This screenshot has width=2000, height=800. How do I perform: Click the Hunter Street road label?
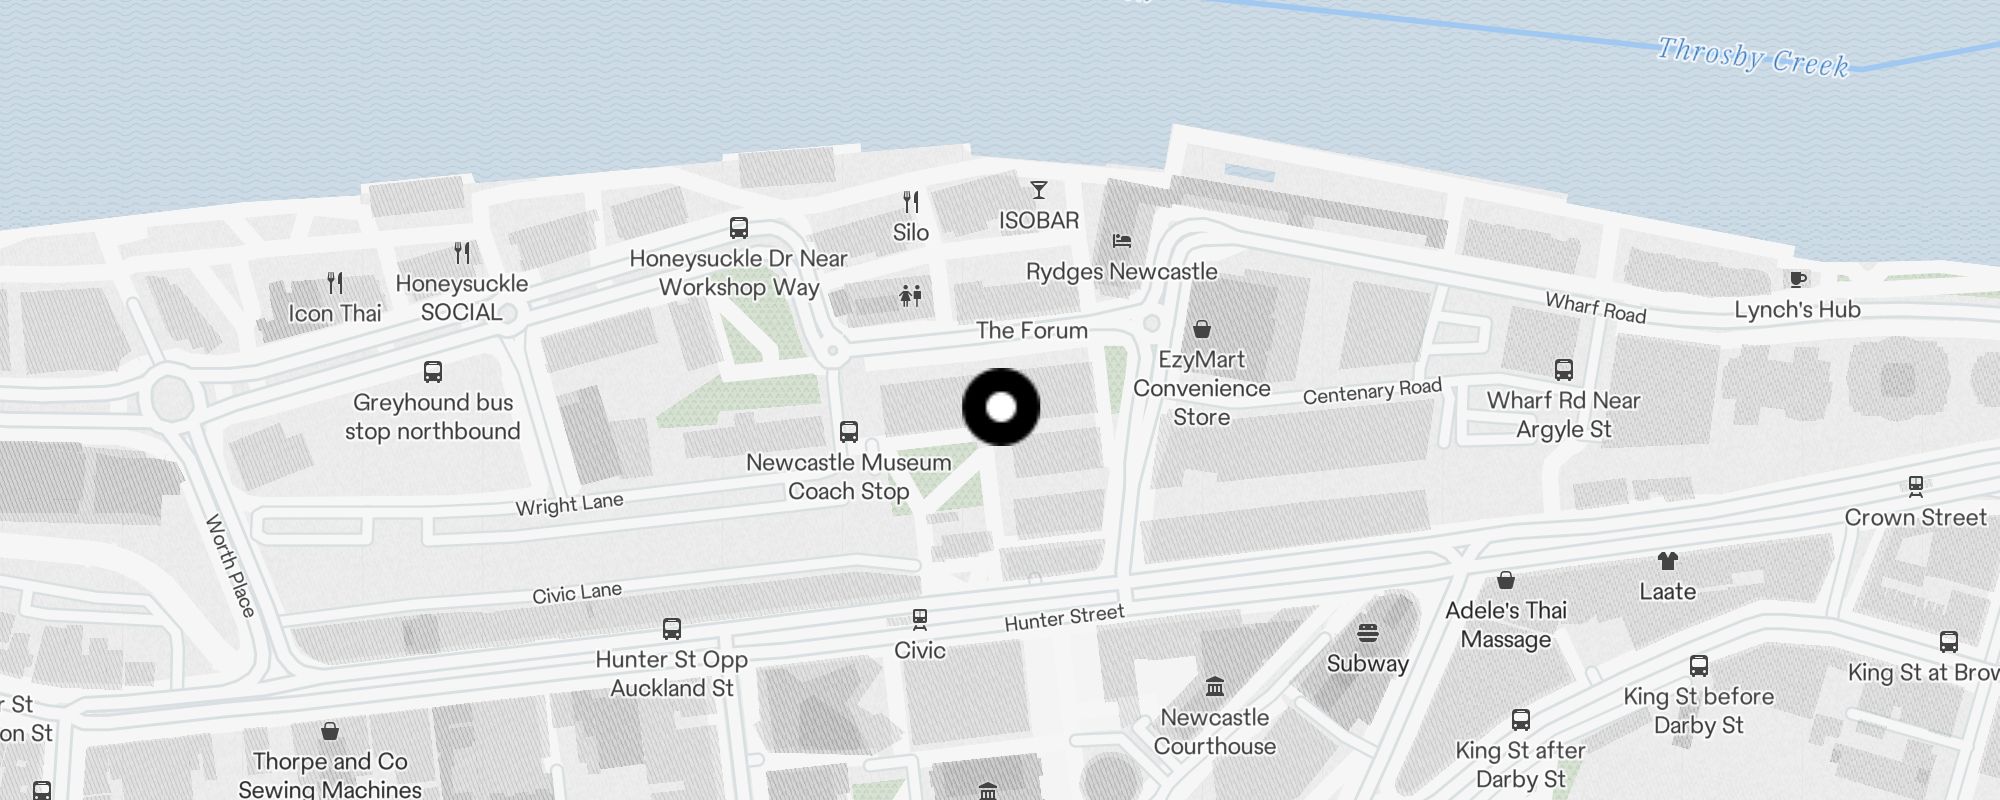[x=1064, y=618]
